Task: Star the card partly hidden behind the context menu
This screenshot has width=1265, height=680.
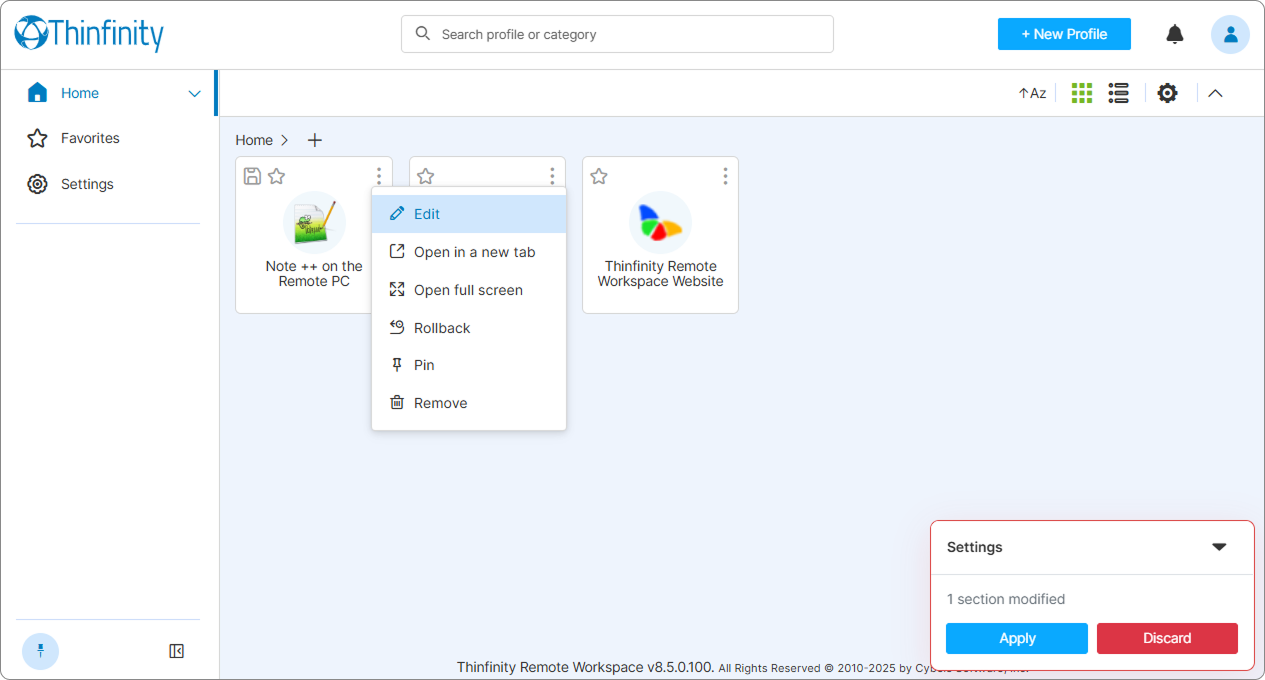Action: (x=425, y=176)
